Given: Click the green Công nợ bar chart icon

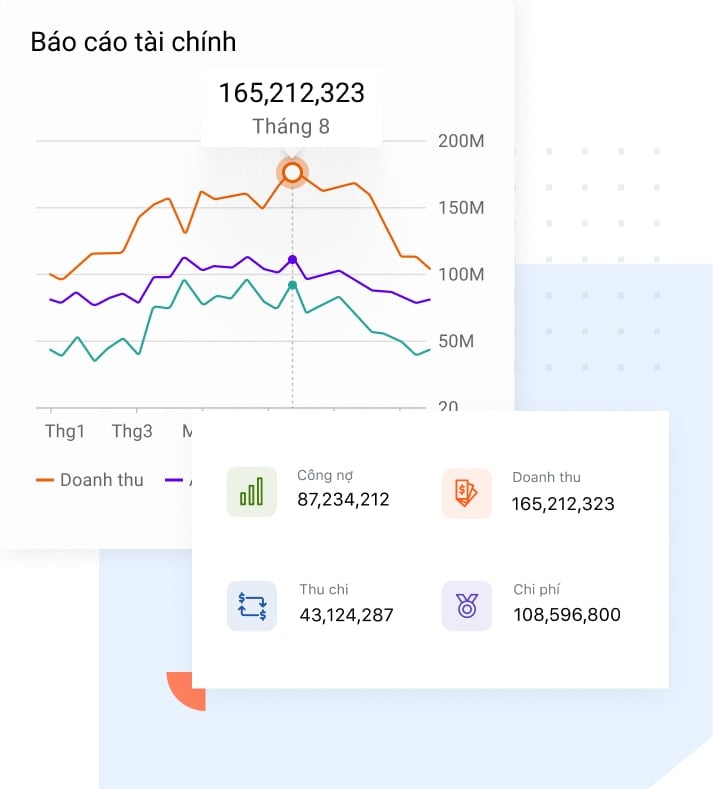Looking at the screenshot, I should [x=252, y=491].
